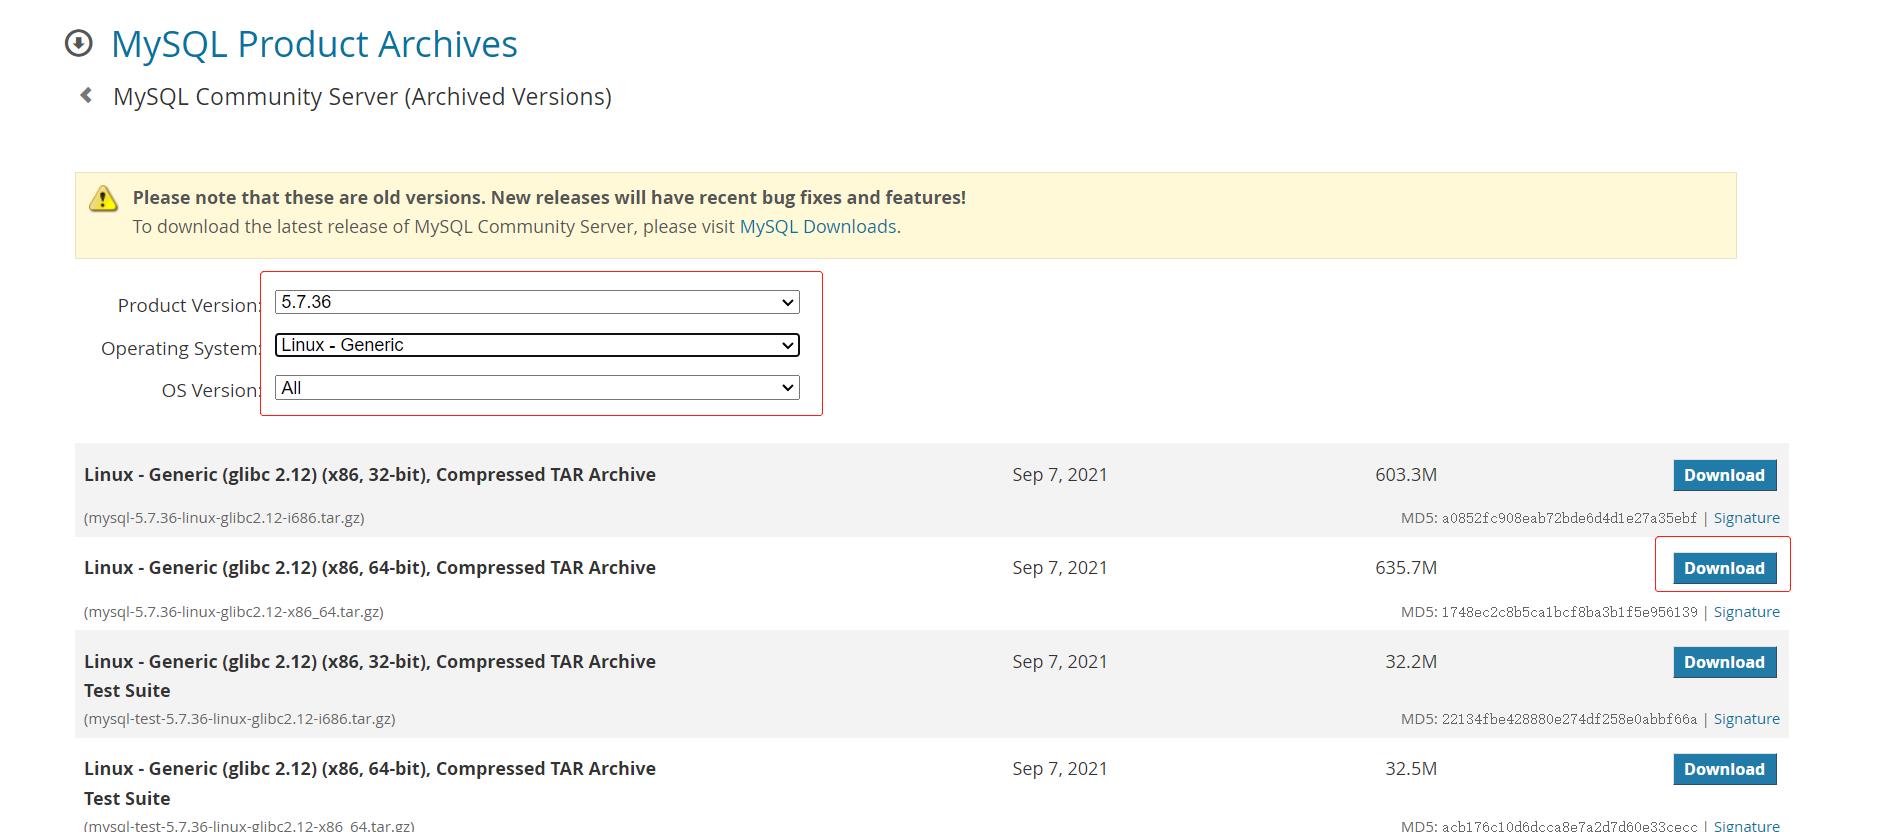1899x832 pixels.
Task: Open Signature link for mysql-5.7.36 x86_64 archive
Action: point(1747,612)
